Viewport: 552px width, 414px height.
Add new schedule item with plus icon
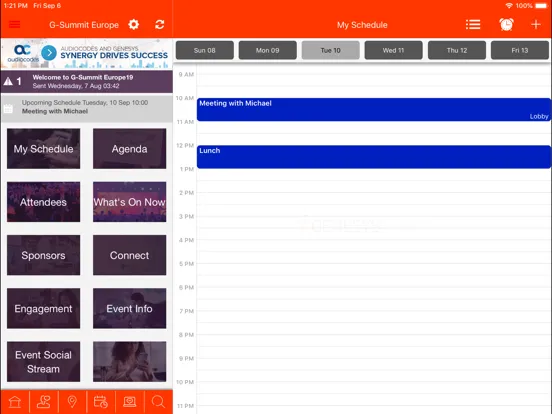pyautogui.click(x=536, y=24)
